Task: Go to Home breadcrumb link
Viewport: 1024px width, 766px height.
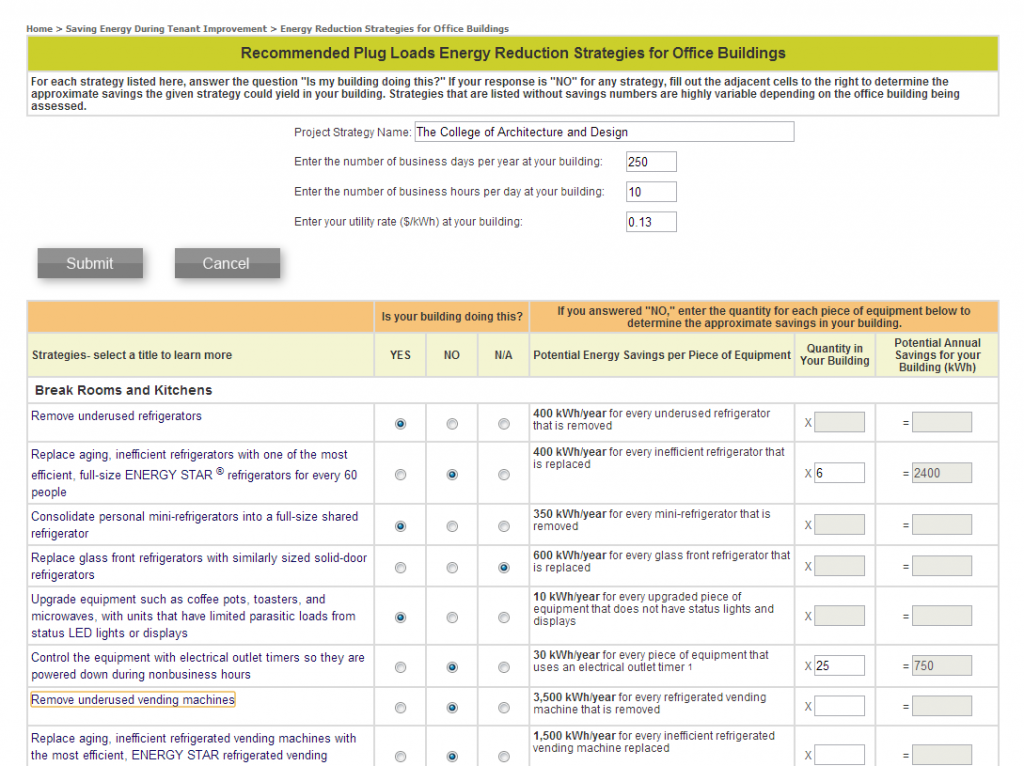Action: [39, 29]
